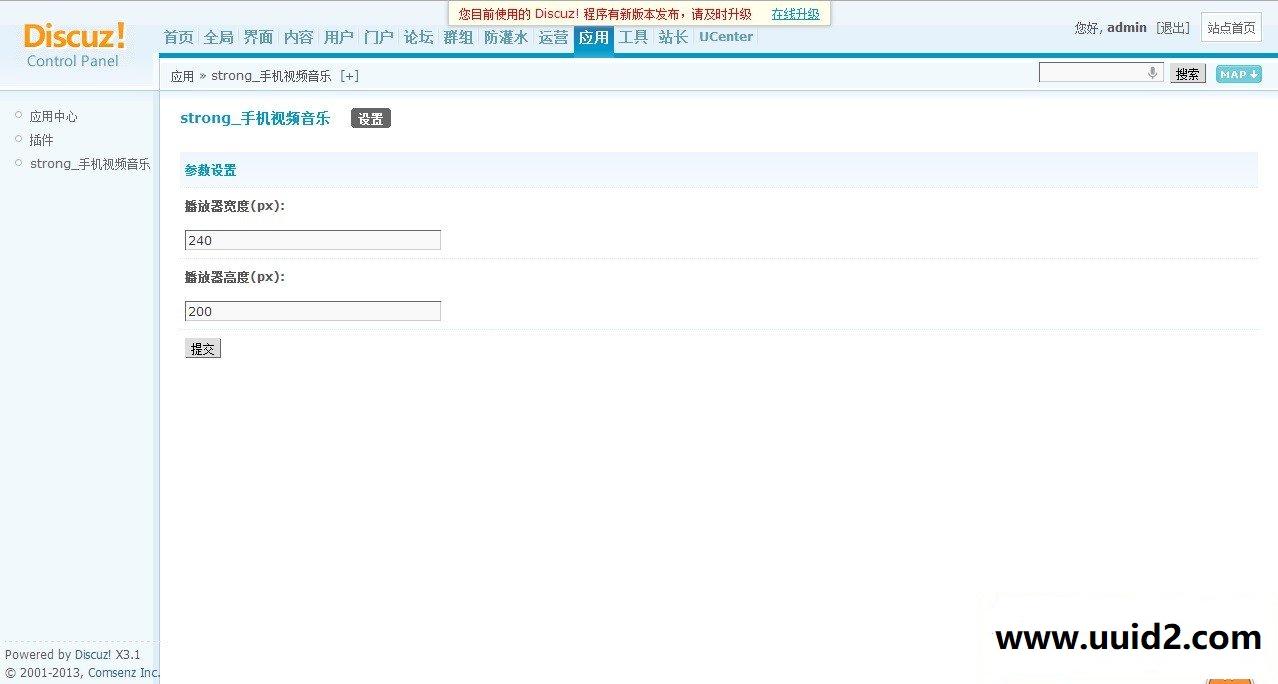Screen dimensions: 1278x684
Task: Select 插件 in the left sidebar
Action: point(41,140)
